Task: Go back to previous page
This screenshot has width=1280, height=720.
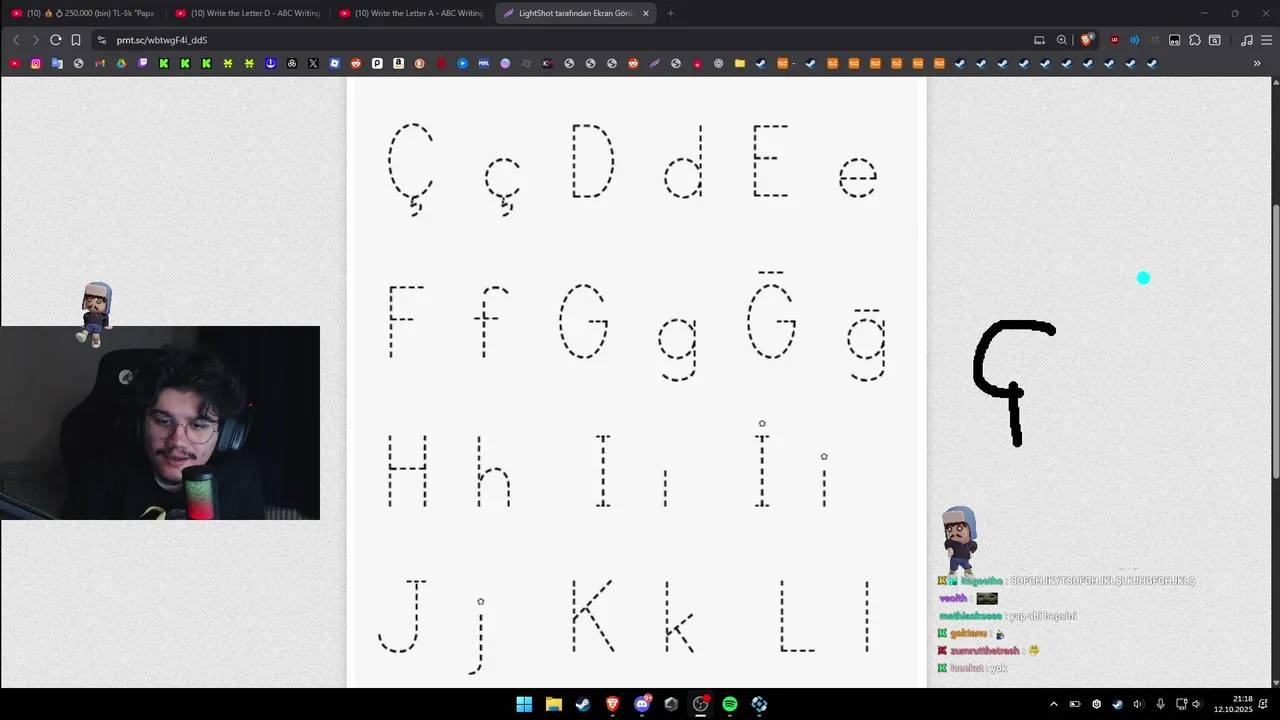Action: [16, 40]
